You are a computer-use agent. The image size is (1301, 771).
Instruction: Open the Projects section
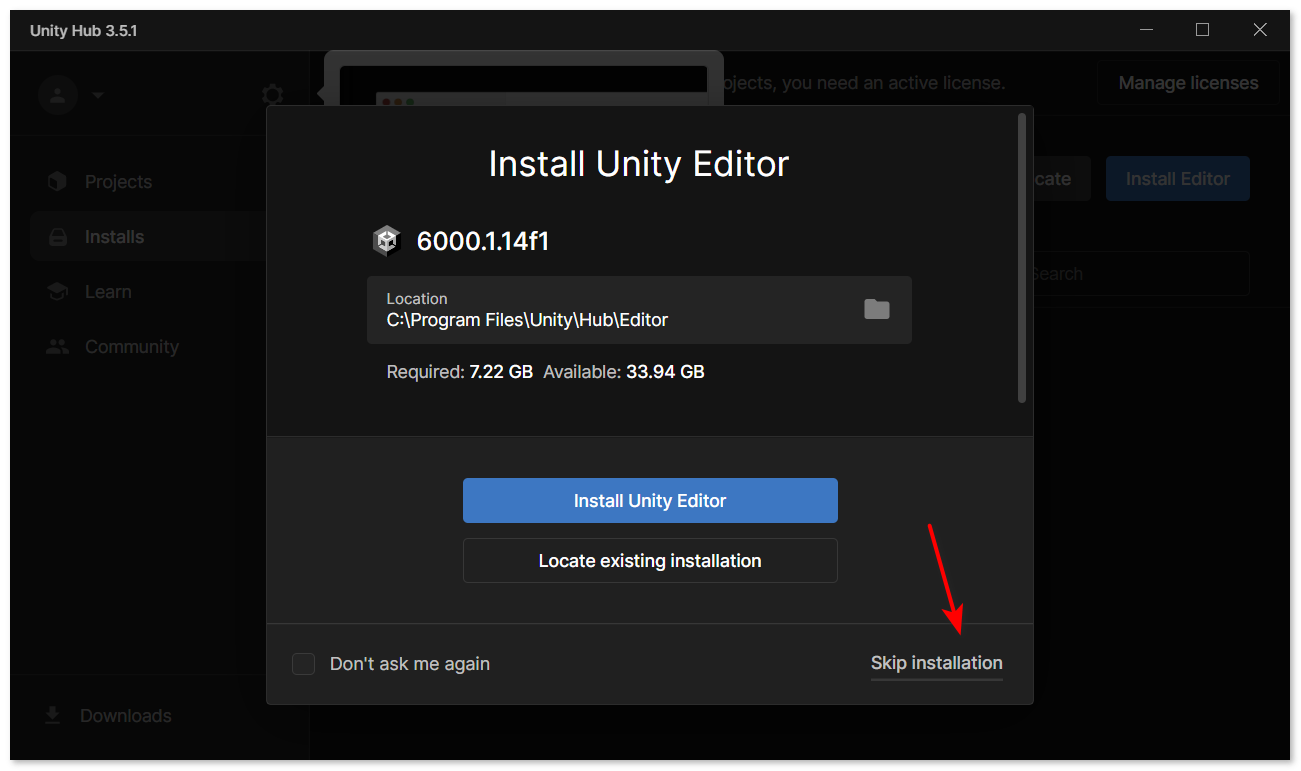click(x=119, y=182)
